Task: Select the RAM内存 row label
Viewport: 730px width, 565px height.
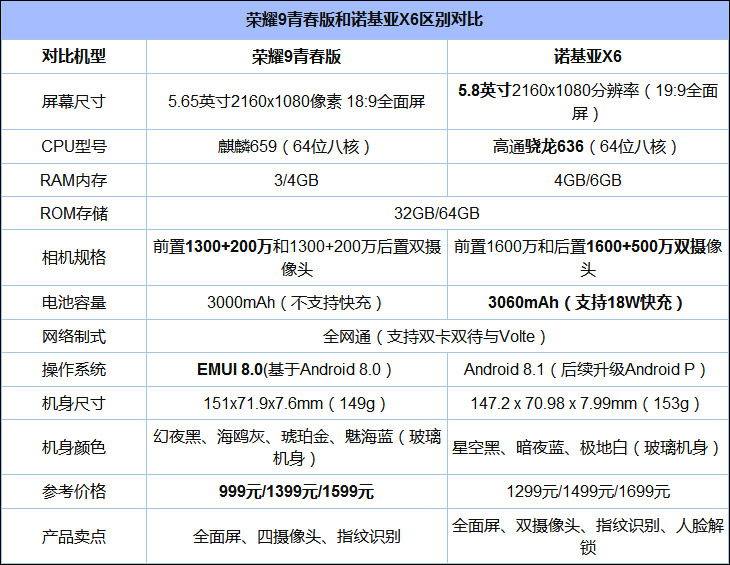Action: click(74, 180)
